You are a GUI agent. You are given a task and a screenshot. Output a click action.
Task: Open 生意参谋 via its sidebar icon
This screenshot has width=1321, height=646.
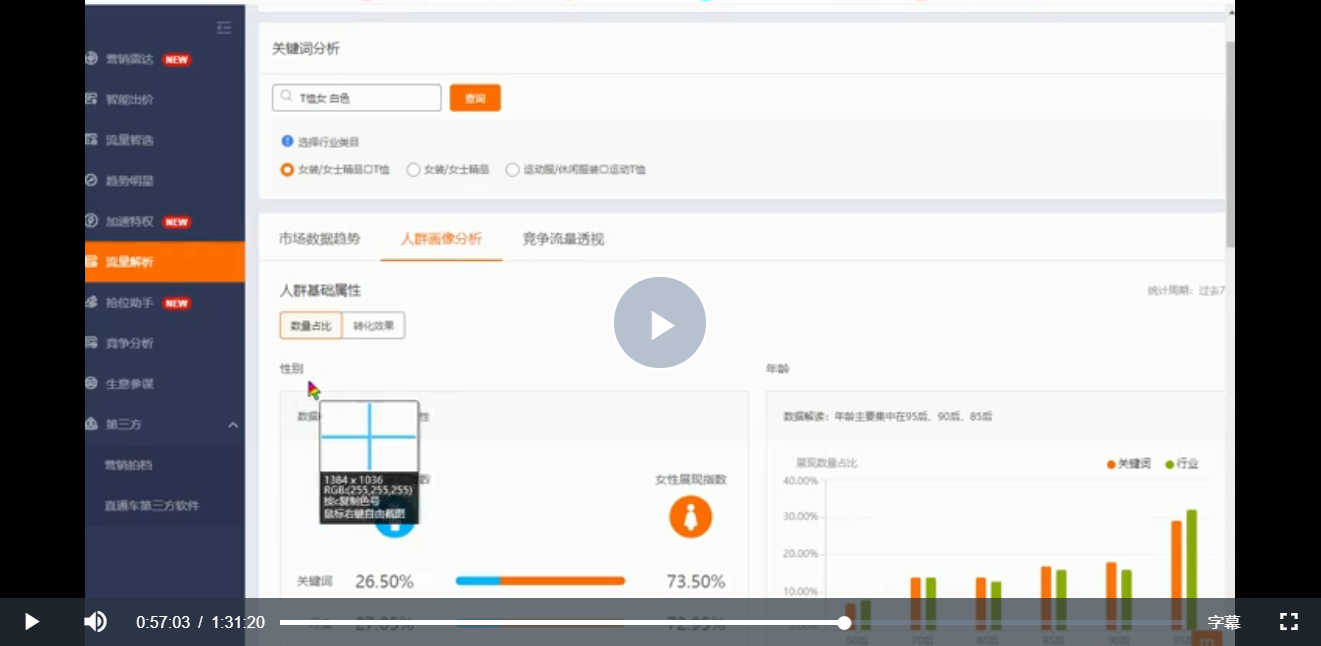point(91,383)
